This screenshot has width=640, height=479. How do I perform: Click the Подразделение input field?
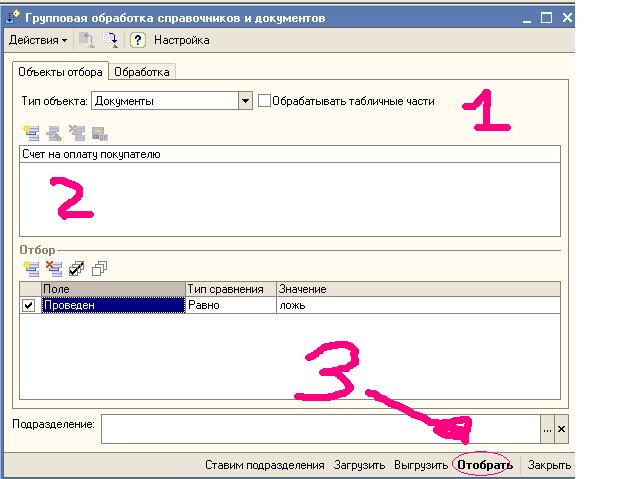point(321,429)
